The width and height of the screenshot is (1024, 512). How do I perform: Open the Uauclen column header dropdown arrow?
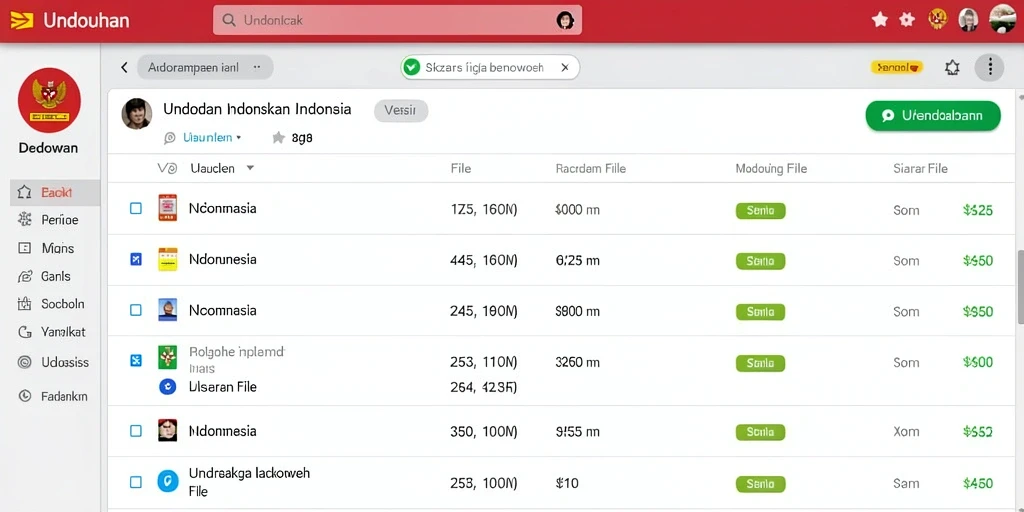[249, 168]
